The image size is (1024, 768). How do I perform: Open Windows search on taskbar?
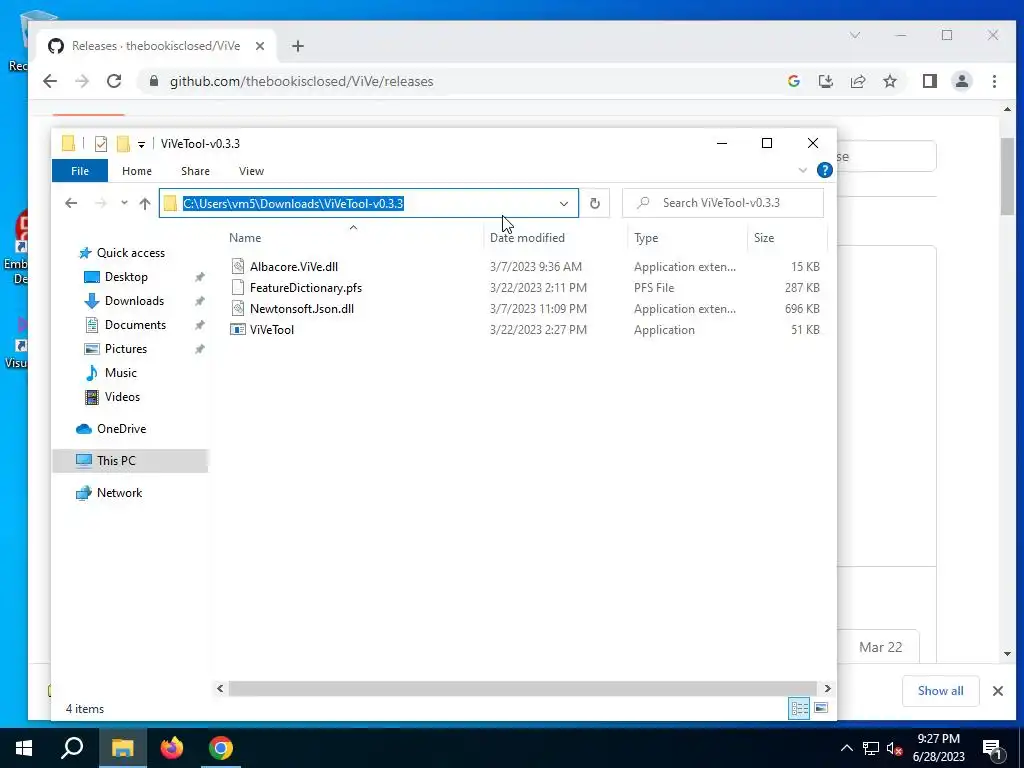pyautogui.click(x=72, y=748)
